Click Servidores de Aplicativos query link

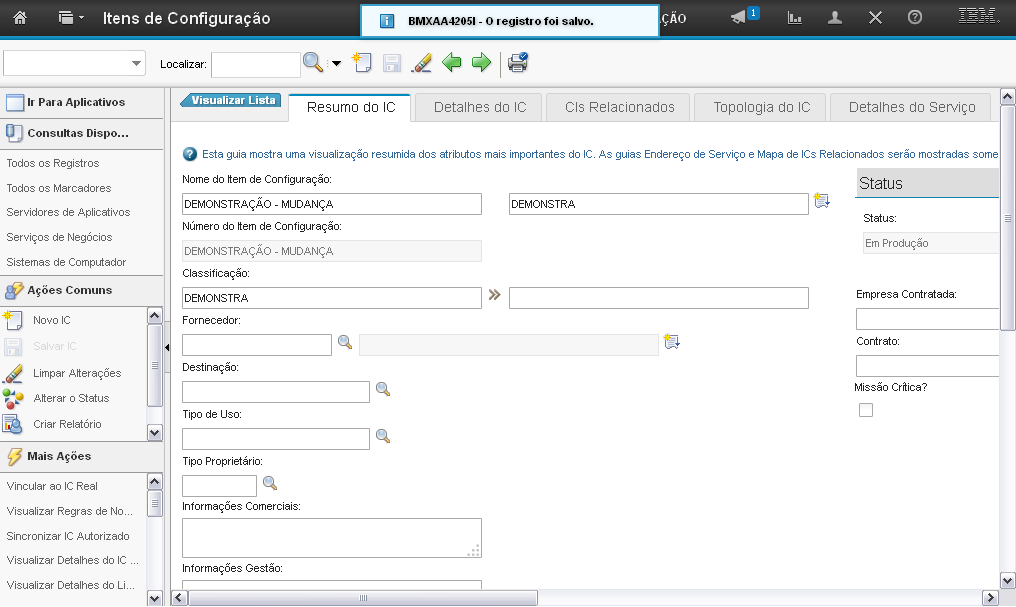tap(68, 212)
